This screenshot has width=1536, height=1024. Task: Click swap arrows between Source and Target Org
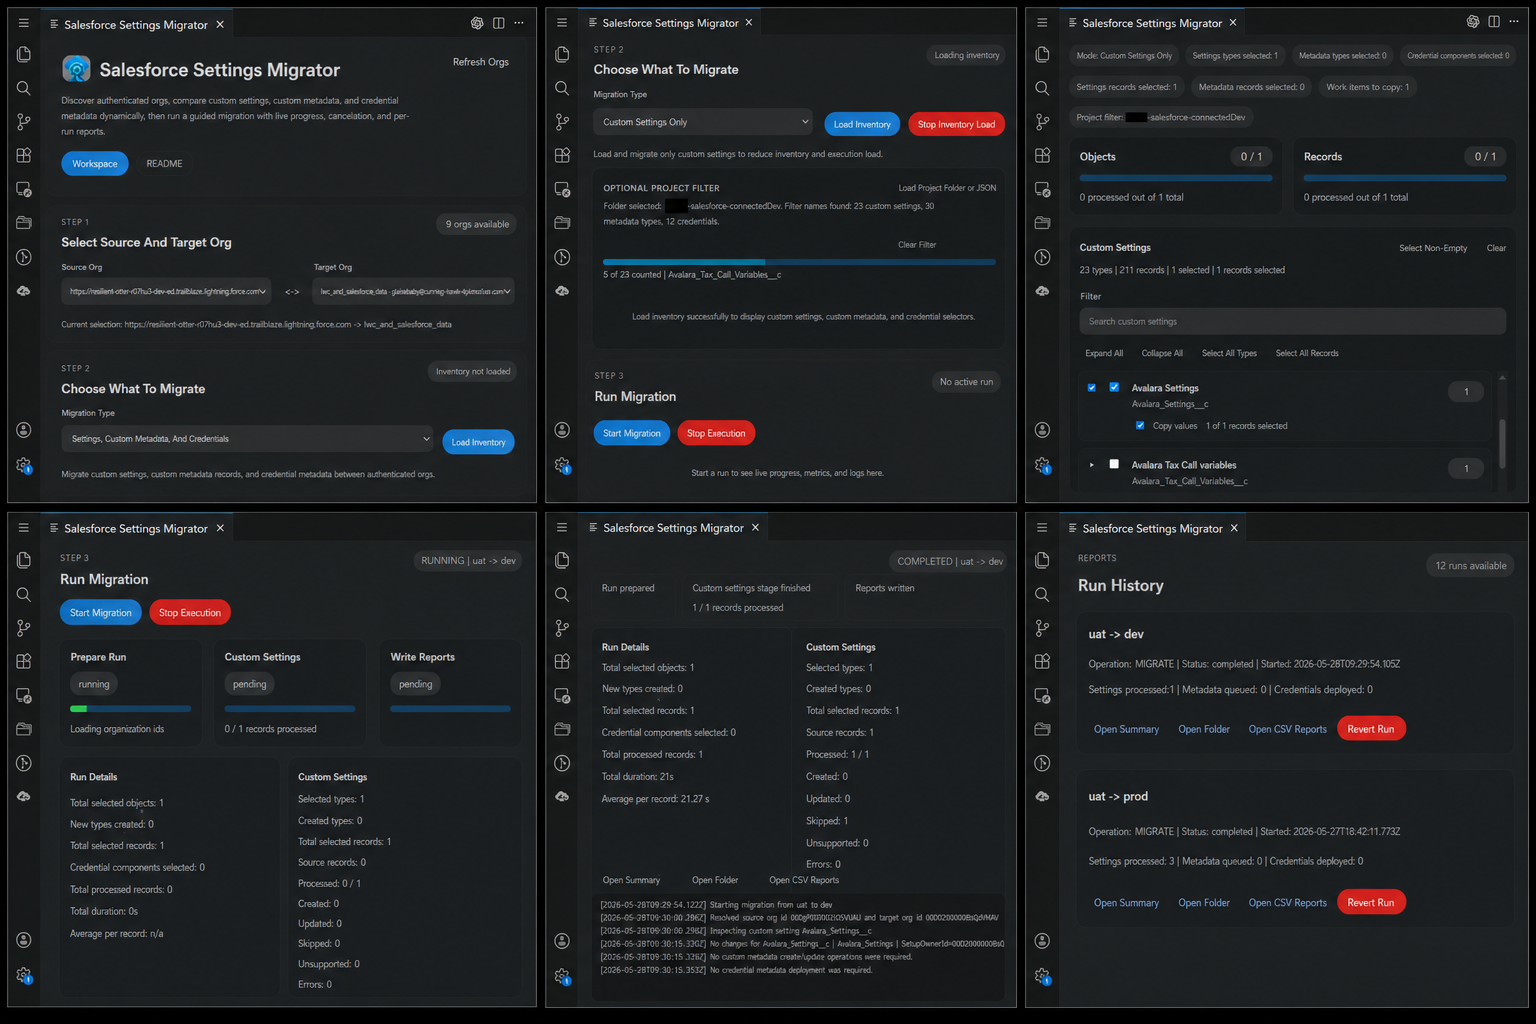(x=292, y=292)
